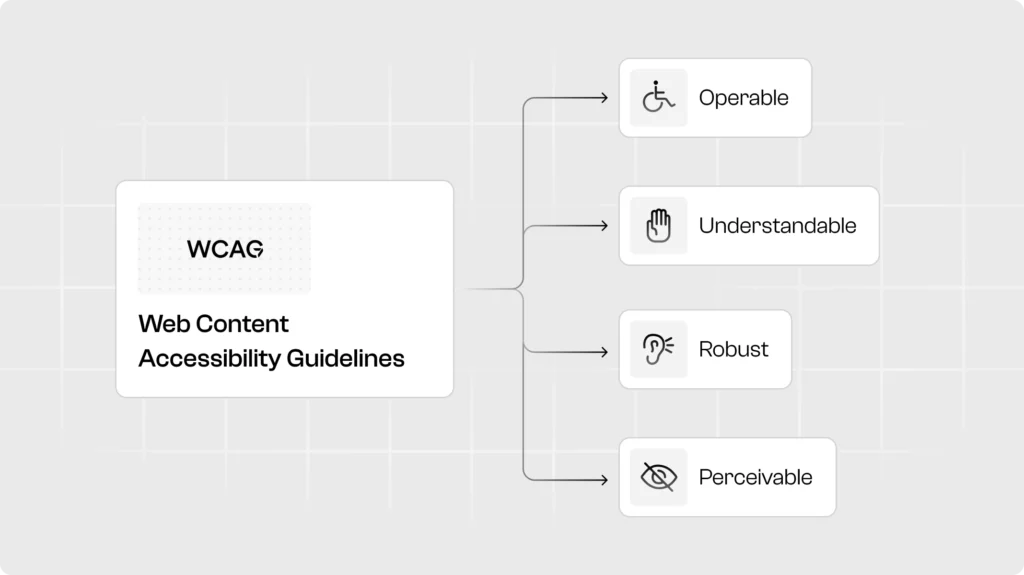
Task: Click the word Accessibility in the heading
Action: 209,358
